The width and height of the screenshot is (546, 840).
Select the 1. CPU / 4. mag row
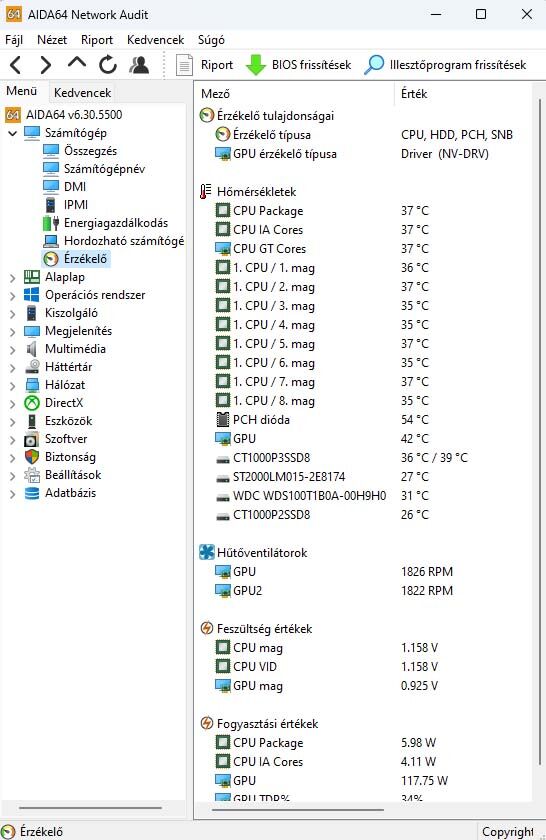click(363, 325)
